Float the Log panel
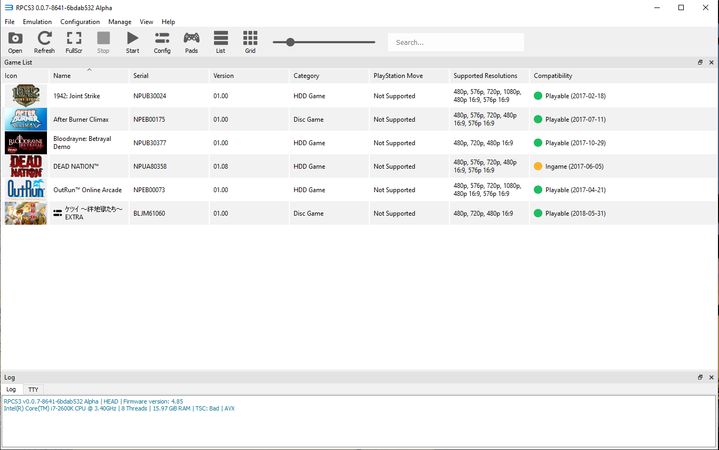The width and height of the screenshot is (719, 450). coord(700,377)
